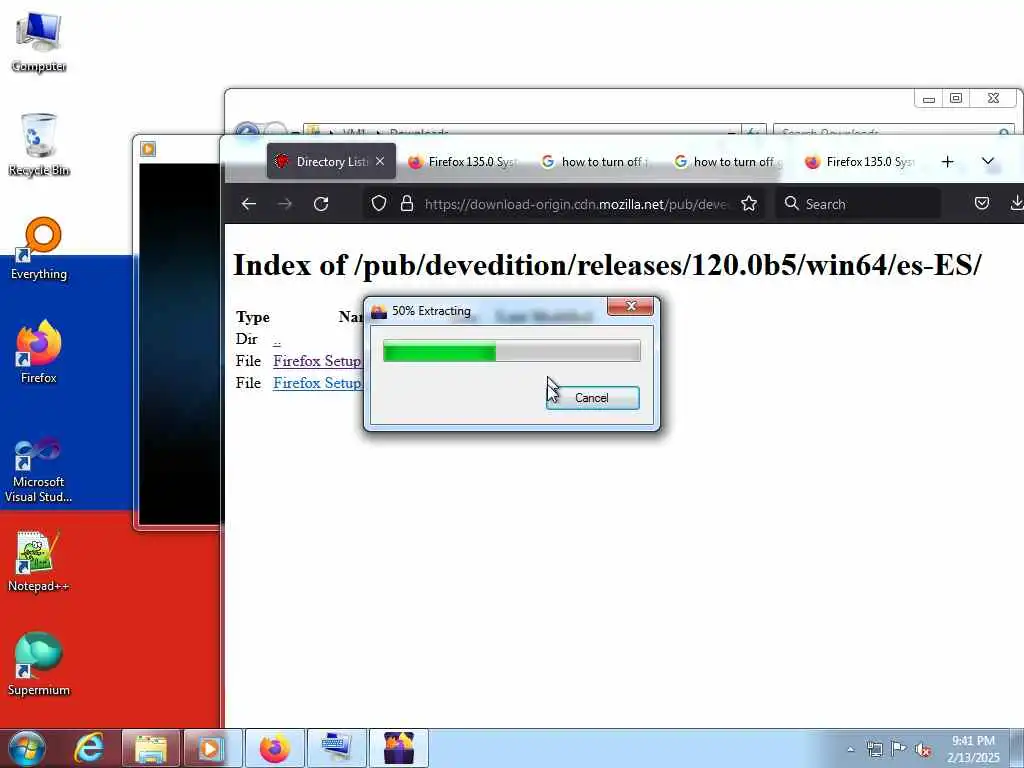Open parent directory '..' link
This screenshot has height=768, width=1024.
(x=277, y=340)
